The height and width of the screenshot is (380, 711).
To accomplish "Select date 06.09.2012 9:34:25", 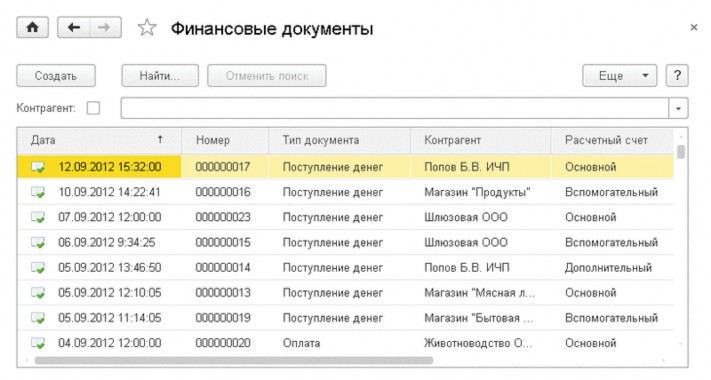I will 107,243.
